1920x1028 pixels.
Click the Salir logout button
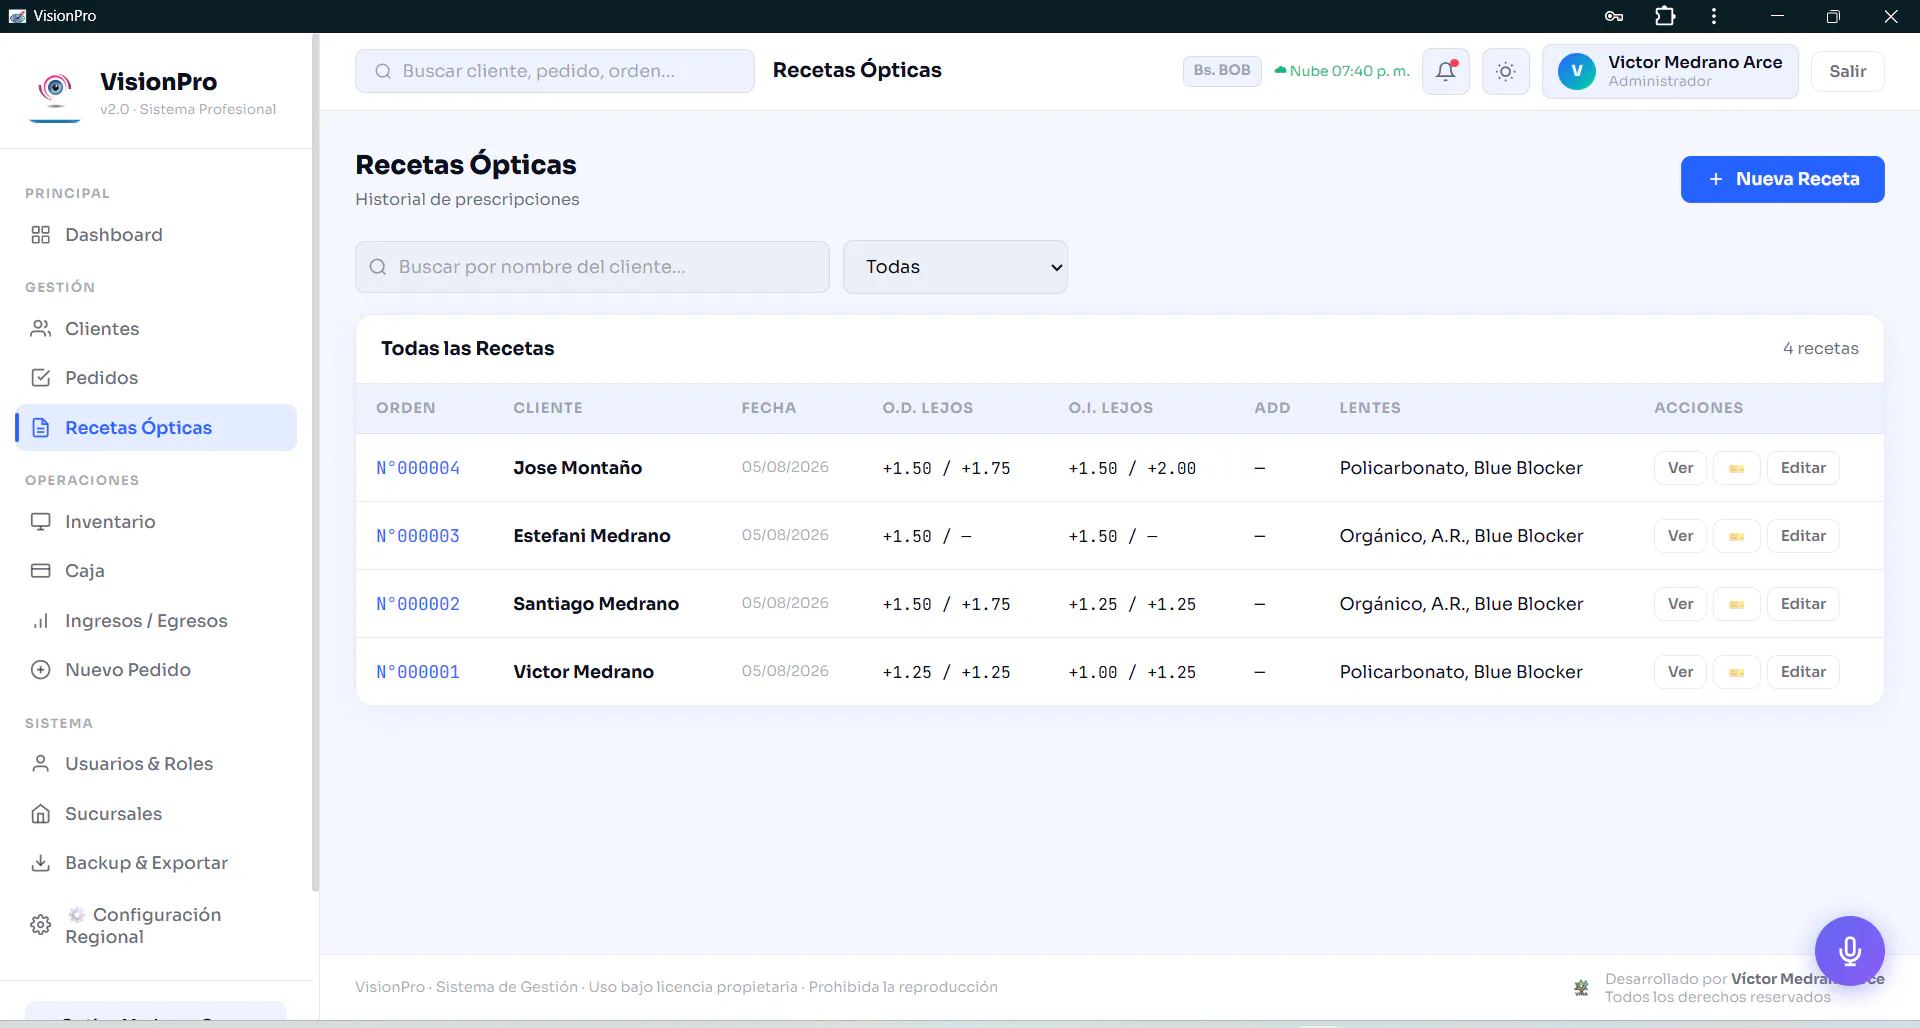click(x=1848, y=71)
